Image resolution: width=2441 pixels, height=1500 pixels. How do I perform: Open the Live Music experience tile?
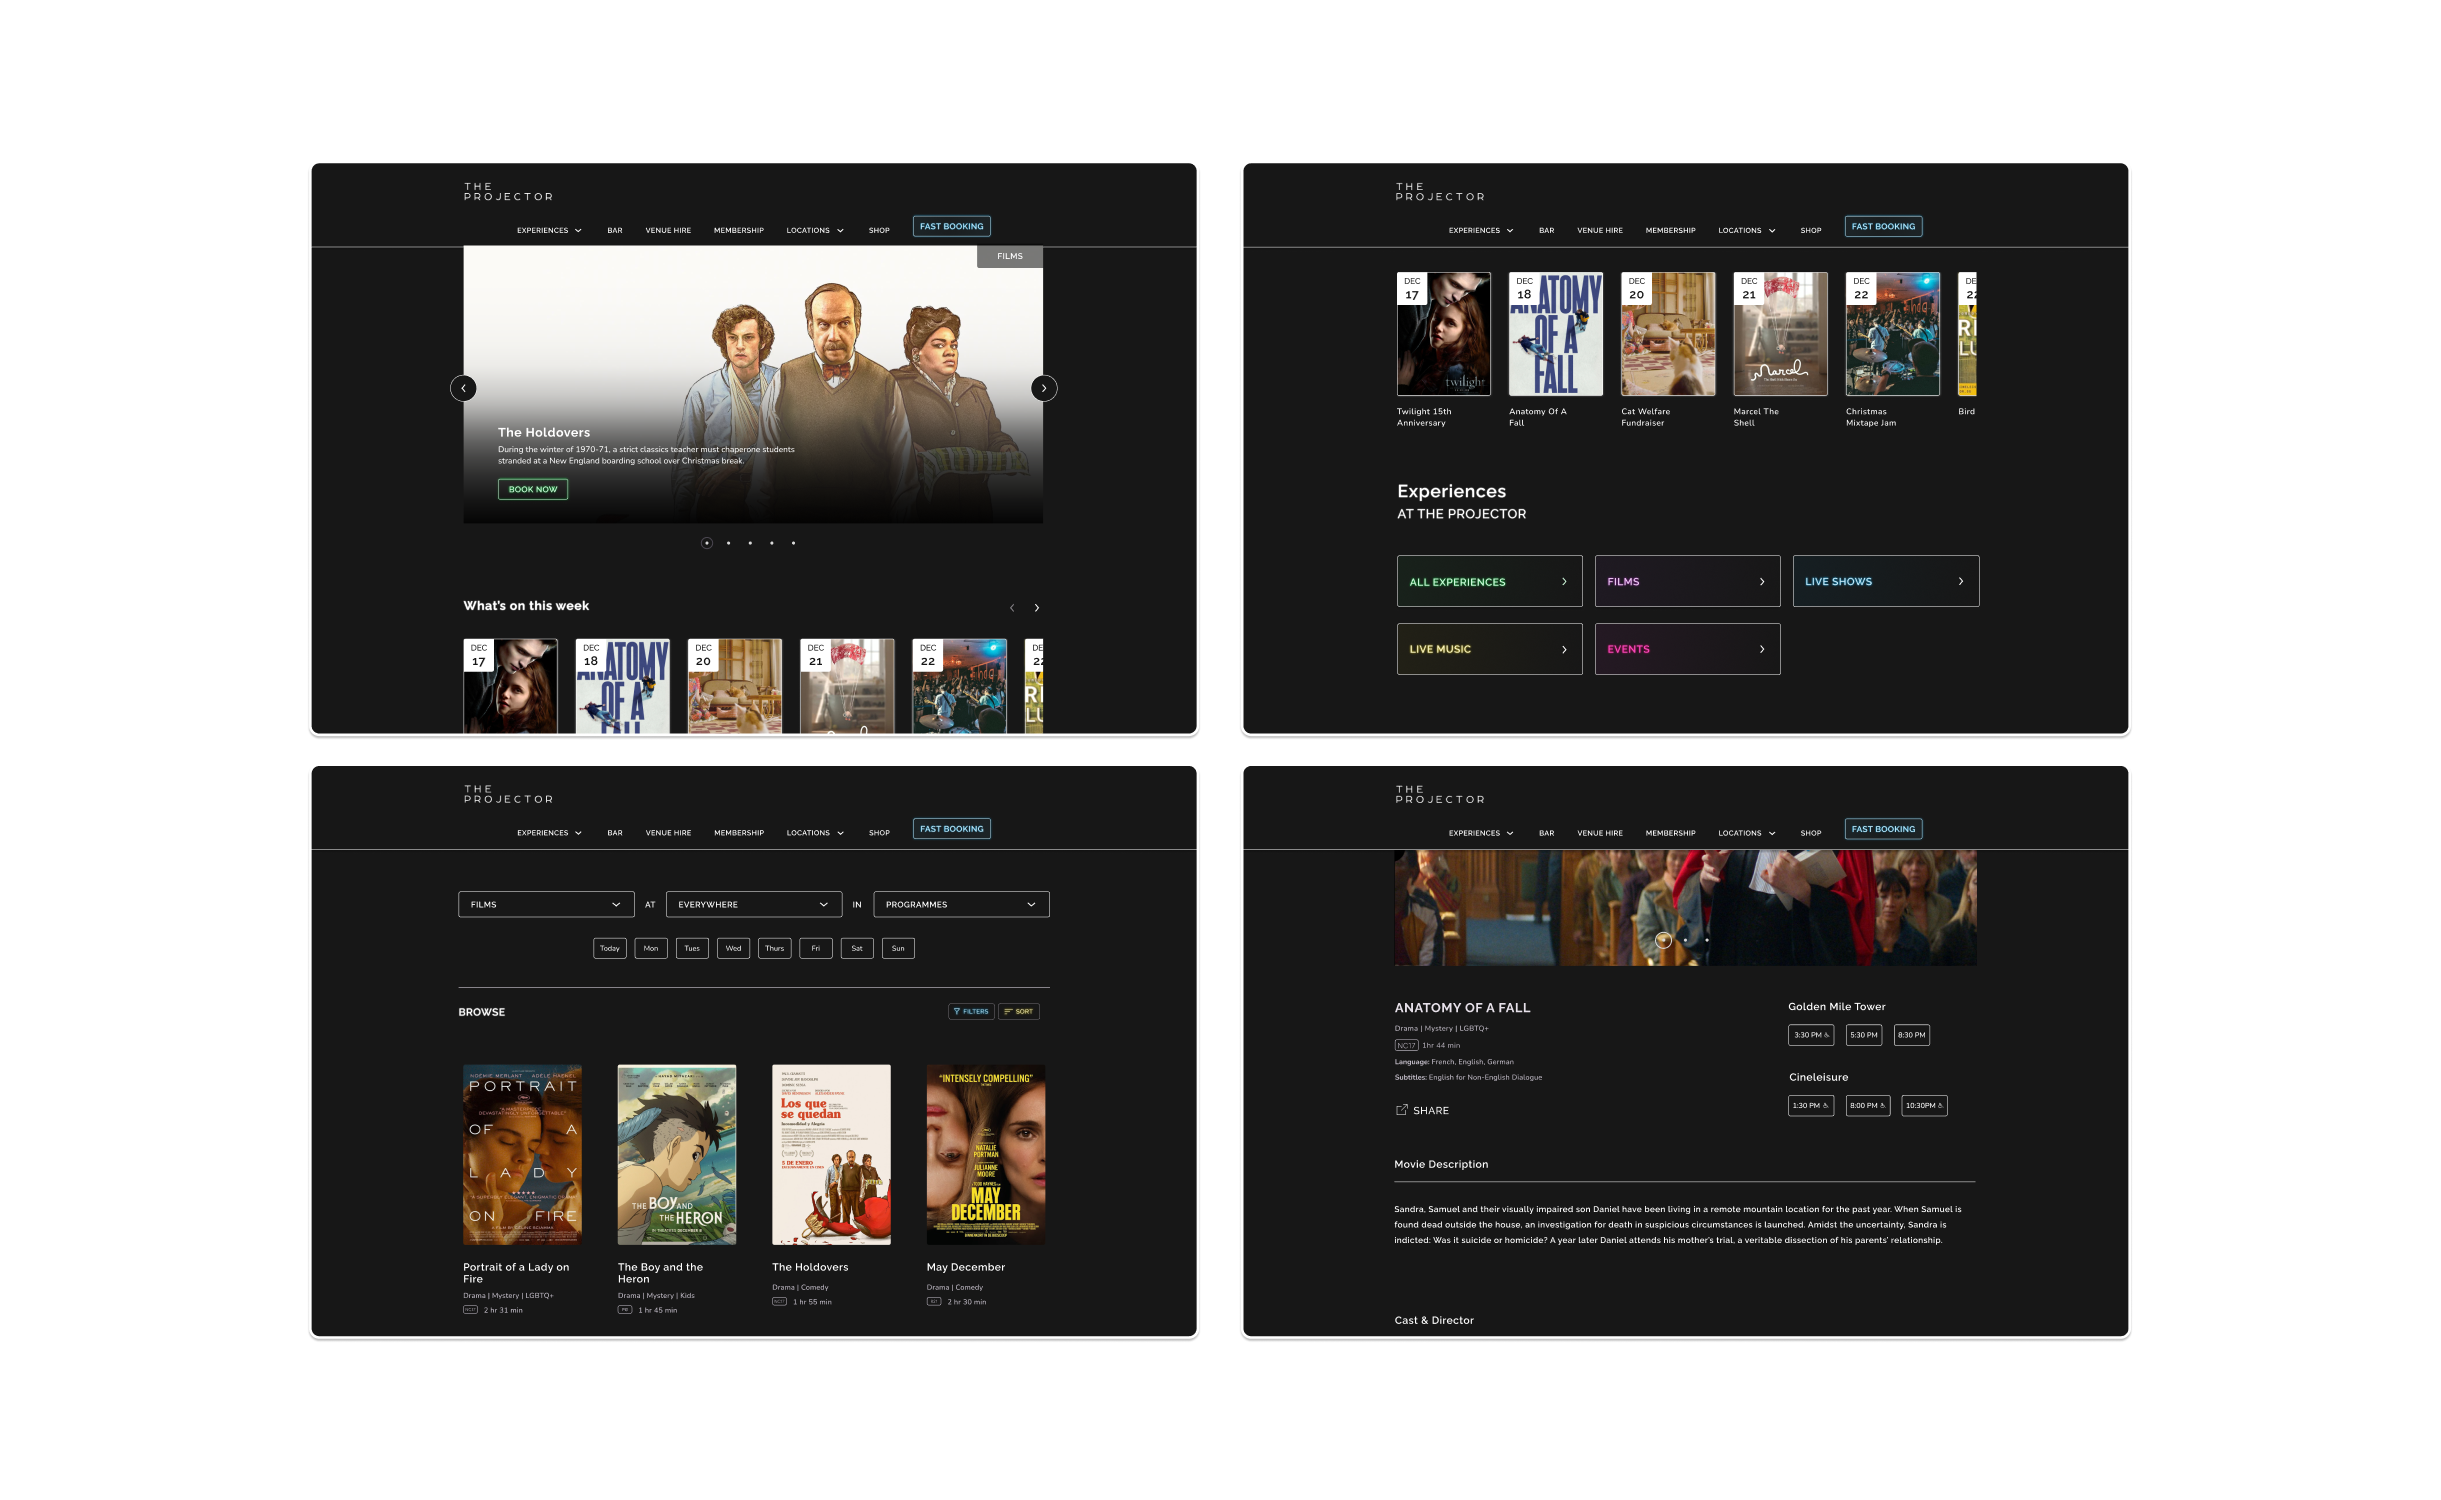[x=1488, y=649]
